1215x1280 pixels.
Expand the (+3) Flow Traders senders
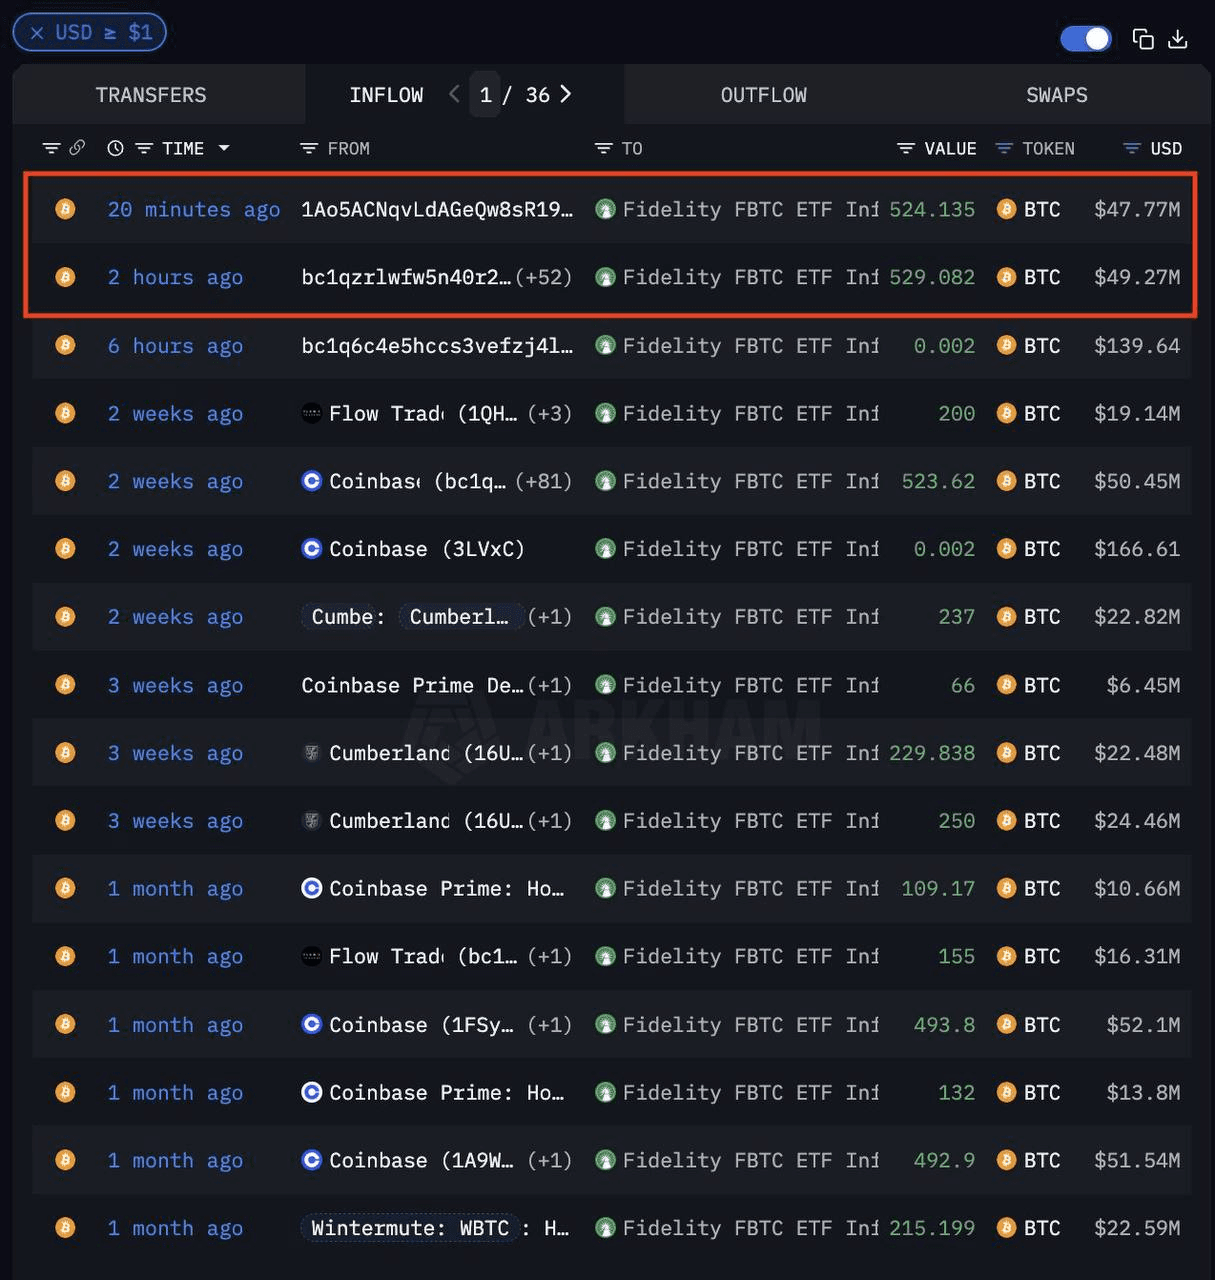pos(550,414)
